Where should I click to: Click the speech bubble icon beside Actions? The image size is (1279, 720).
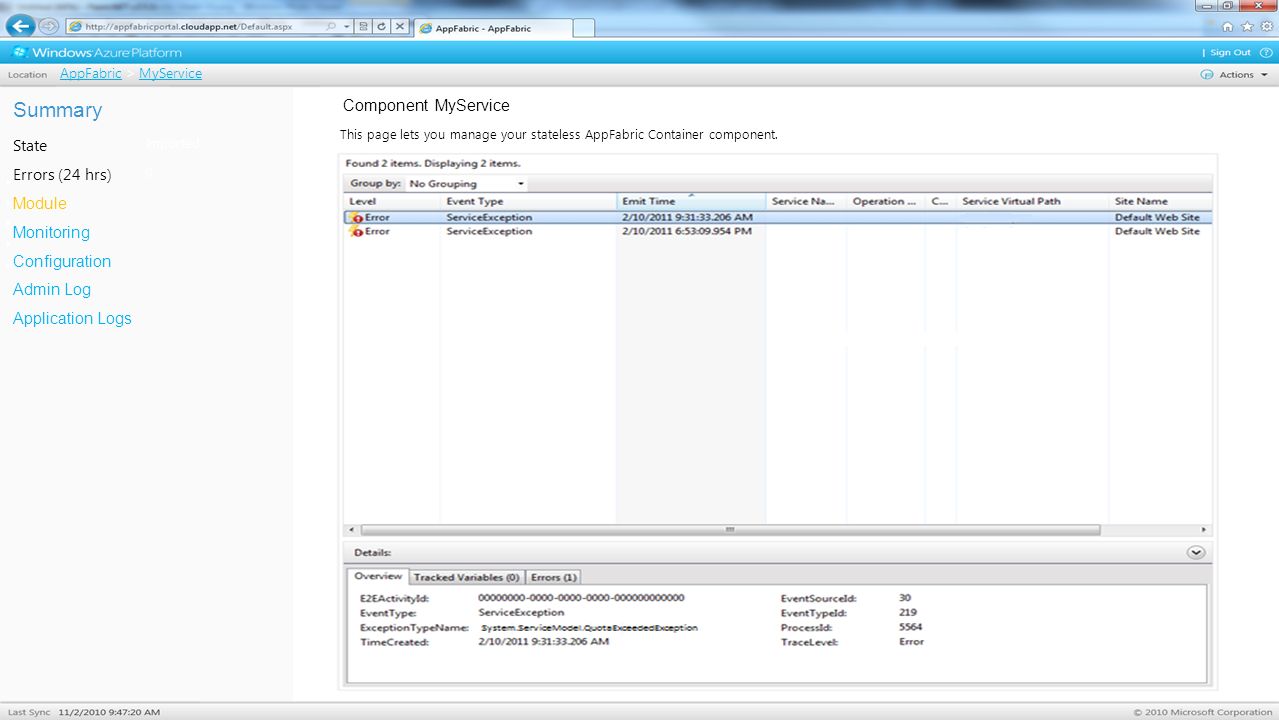click(1206, 75)
